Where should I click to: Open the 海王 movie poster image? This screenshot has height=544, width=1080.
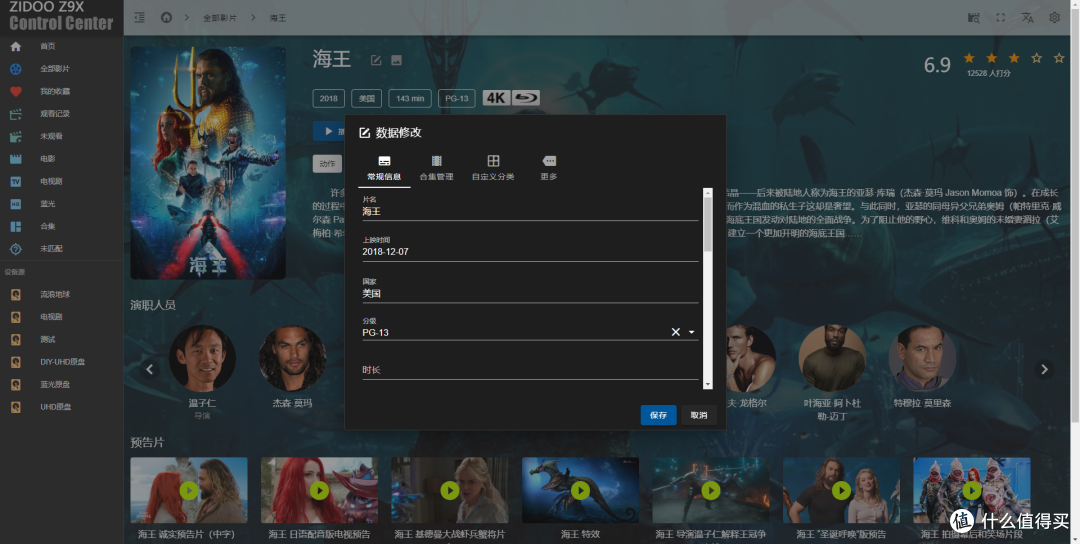click(x=208, y=163)
